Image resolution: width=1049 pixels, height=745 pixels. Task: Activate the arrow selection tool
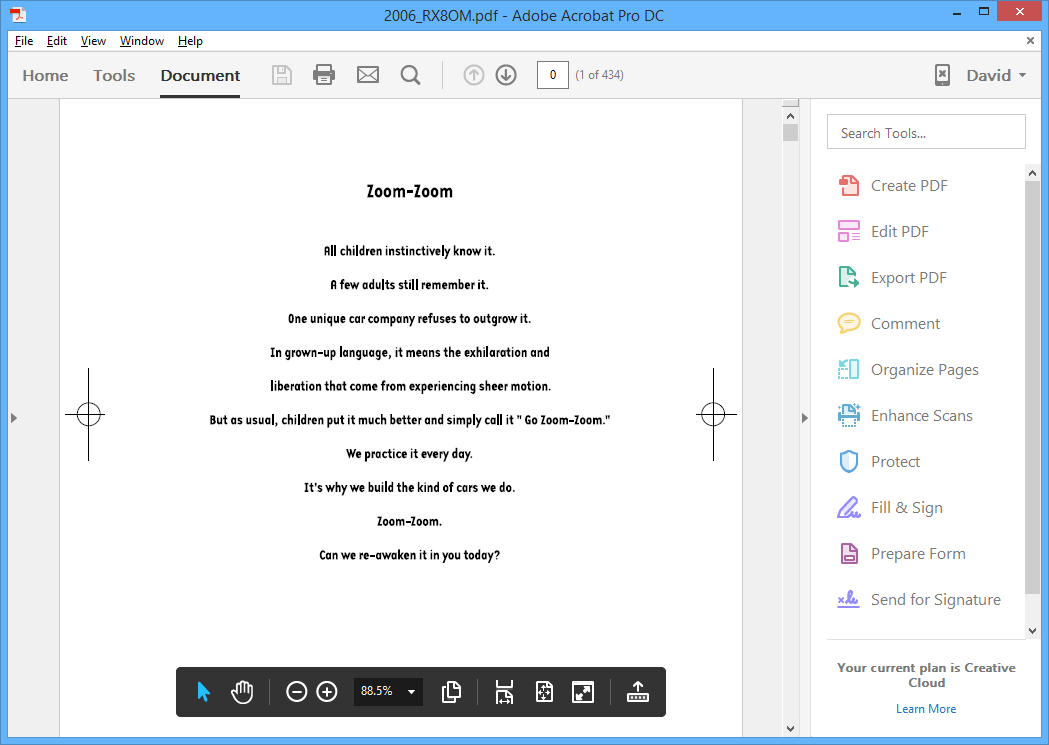(x=204, y=691)
